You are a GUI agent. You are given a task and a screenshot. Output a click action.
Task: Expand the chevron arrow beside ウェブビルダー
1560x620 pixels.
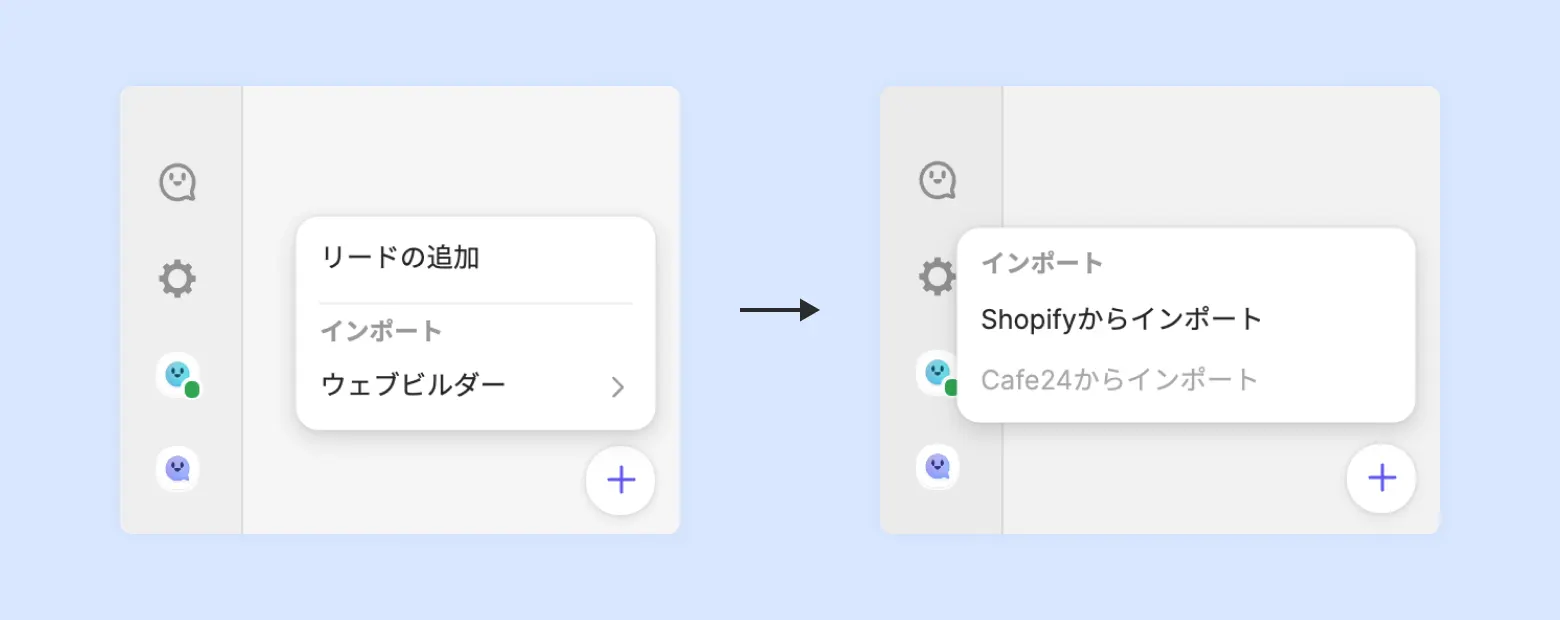(x=618, y=387)
